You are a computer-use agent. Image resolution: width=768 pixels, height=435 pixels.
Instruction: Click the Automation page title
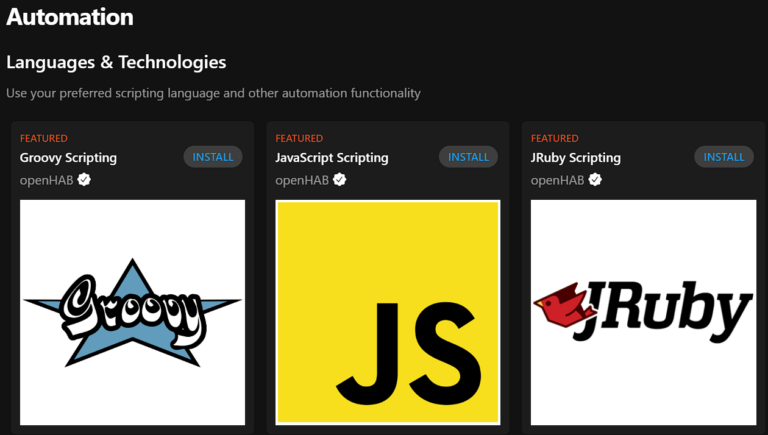pyautogui.click(x=70, y=17)
